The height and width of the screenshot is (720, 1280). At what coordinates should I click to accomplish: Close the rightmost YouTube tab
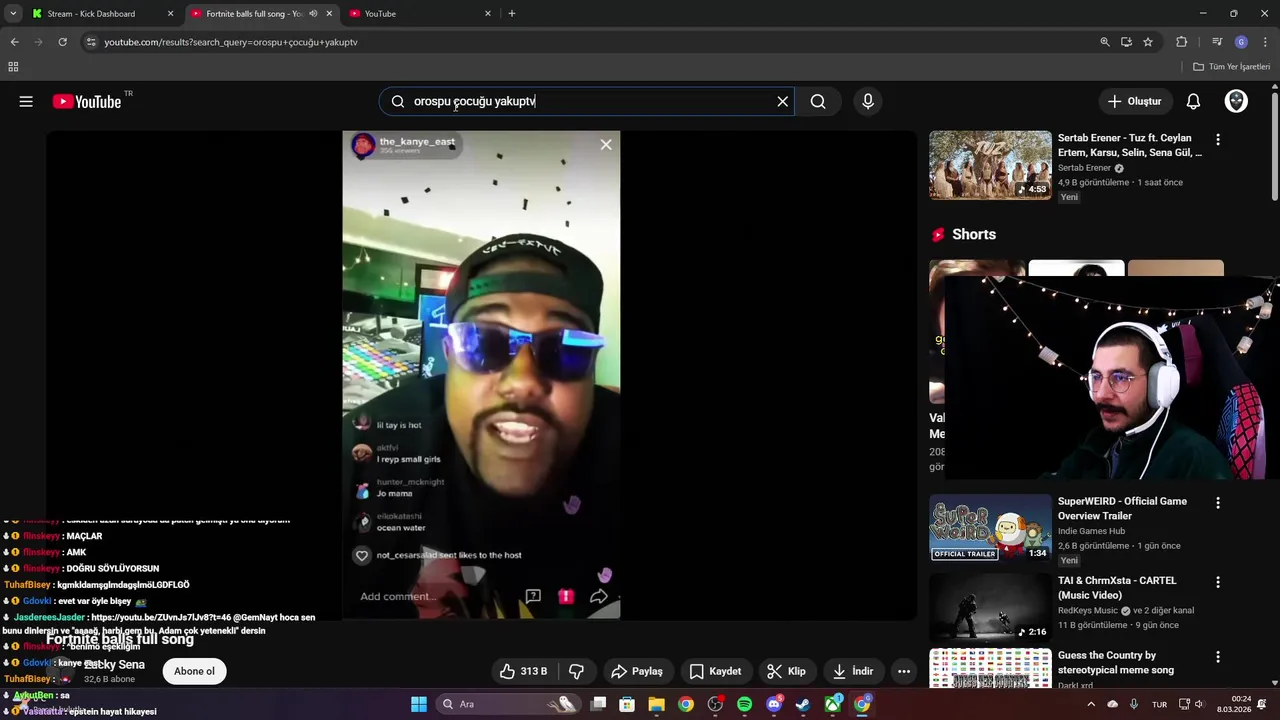(488, 14)
